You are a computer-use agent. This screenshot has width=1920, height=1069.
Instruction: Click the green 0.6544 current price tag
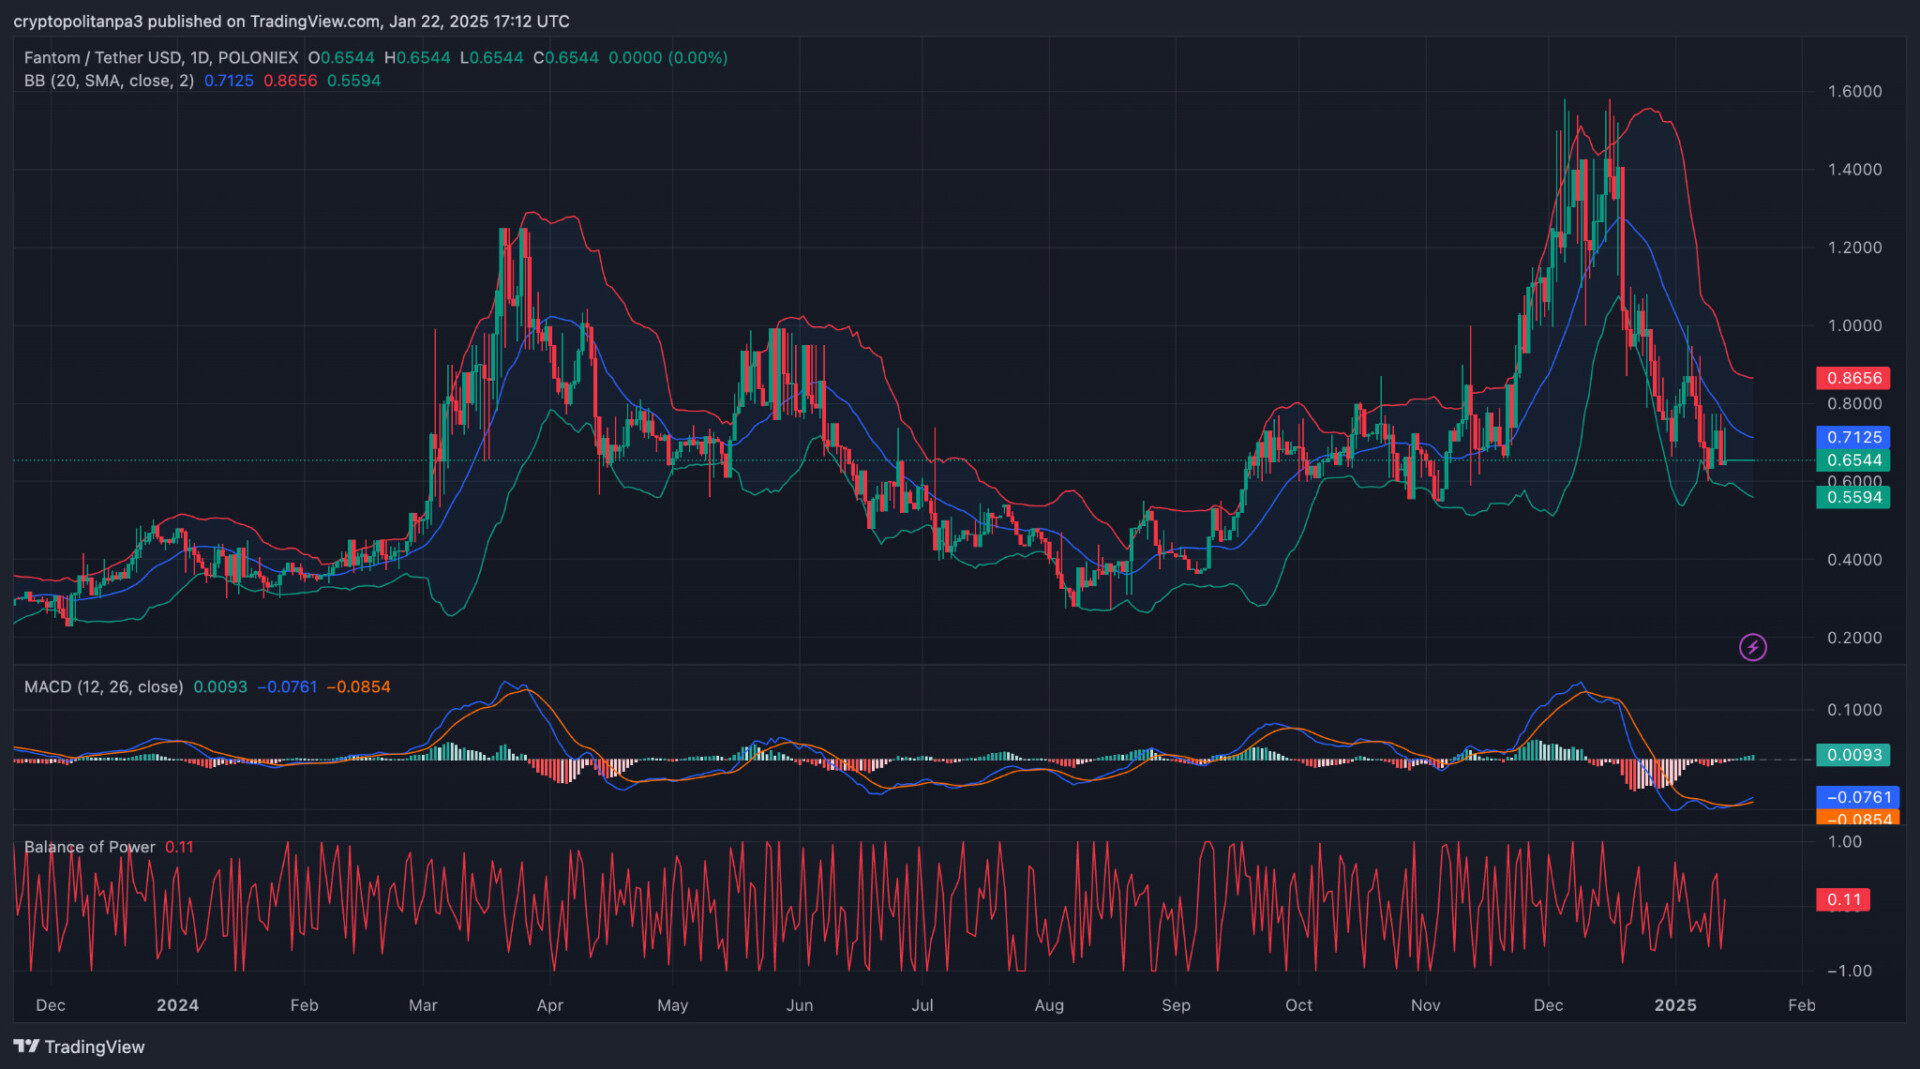click(1853, 460)
